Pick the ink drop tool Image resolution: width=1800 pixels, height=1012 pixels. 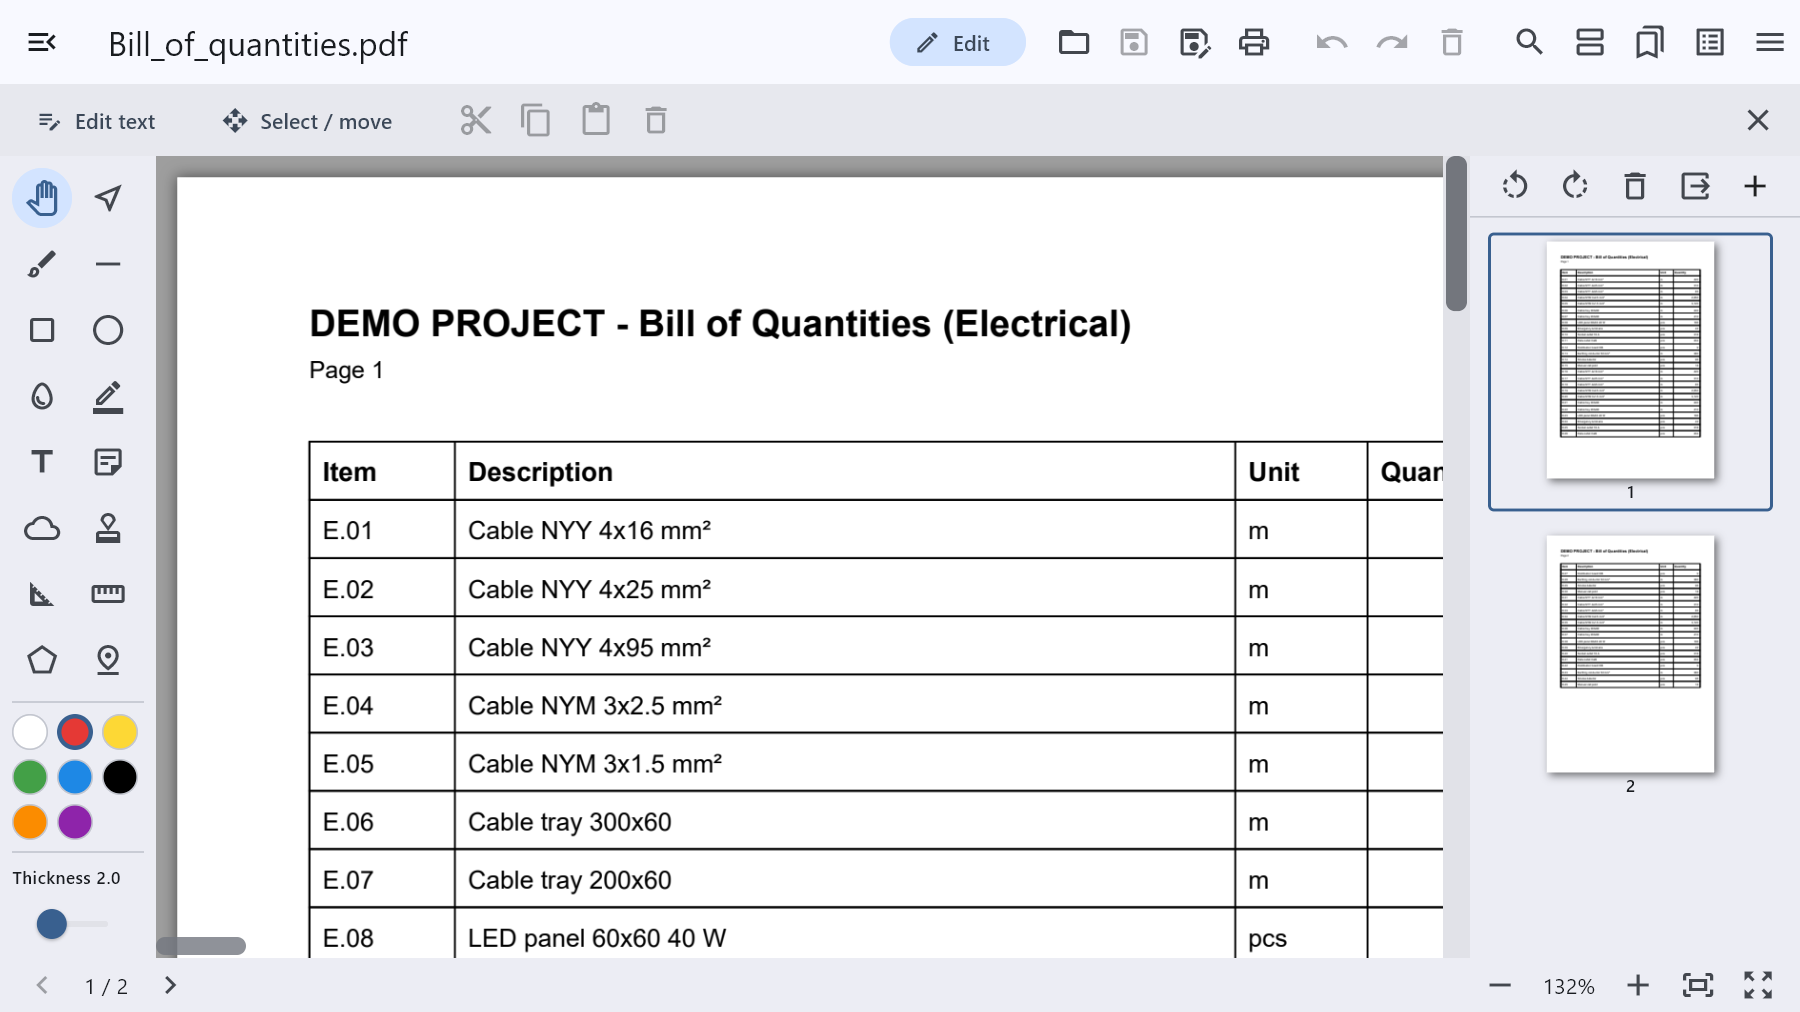[x=42, y=396]
